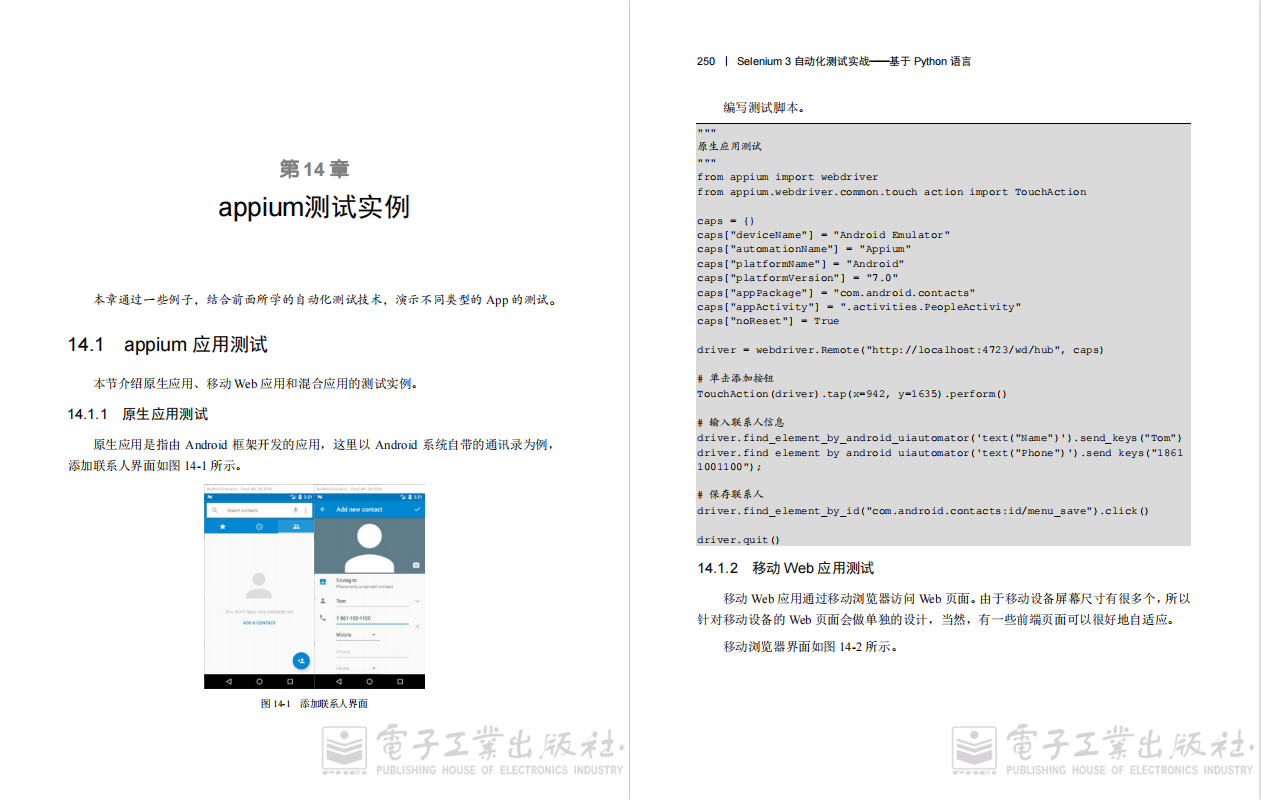Open the three-dot overflow menu in the contacts search bar
1261x800 pixels.
pos(305,510)
